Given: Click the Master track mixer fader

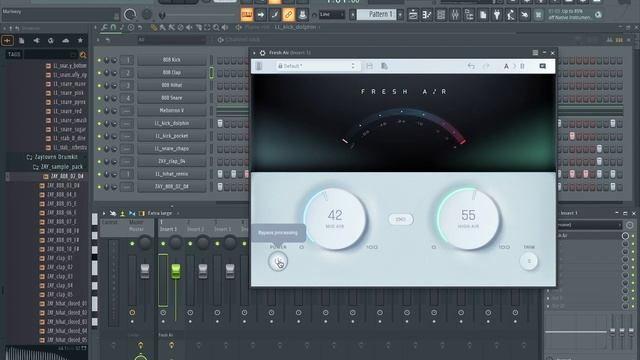Looking at the screenshot, I should 145,271.
